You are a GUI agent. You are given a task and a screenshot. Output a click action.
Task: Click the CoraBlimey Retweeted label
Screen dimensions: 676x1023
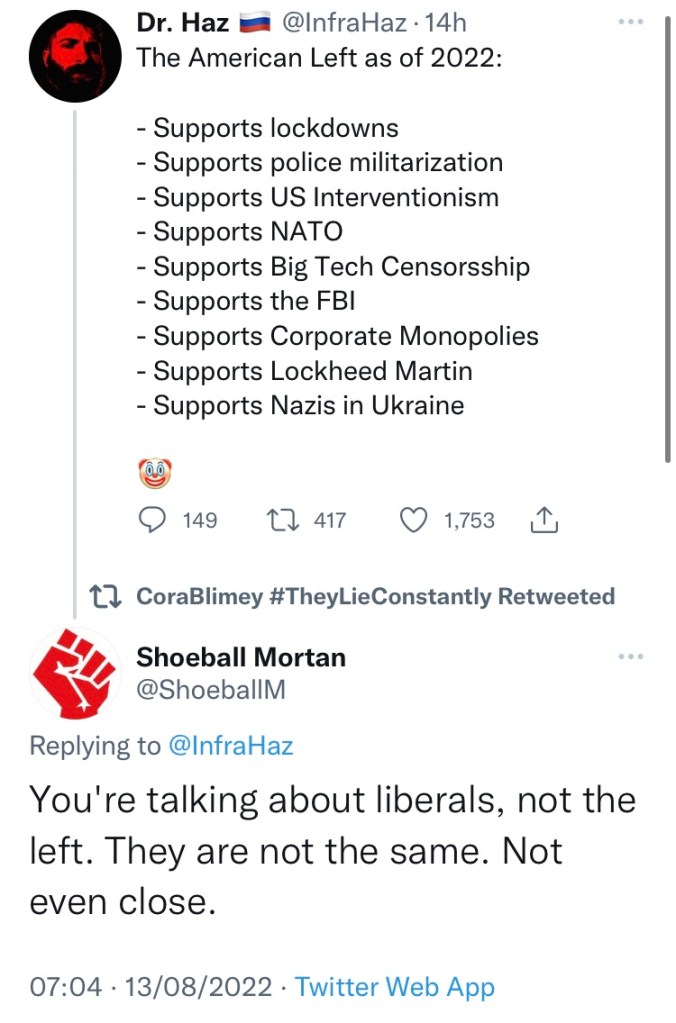tap(374, 597)
